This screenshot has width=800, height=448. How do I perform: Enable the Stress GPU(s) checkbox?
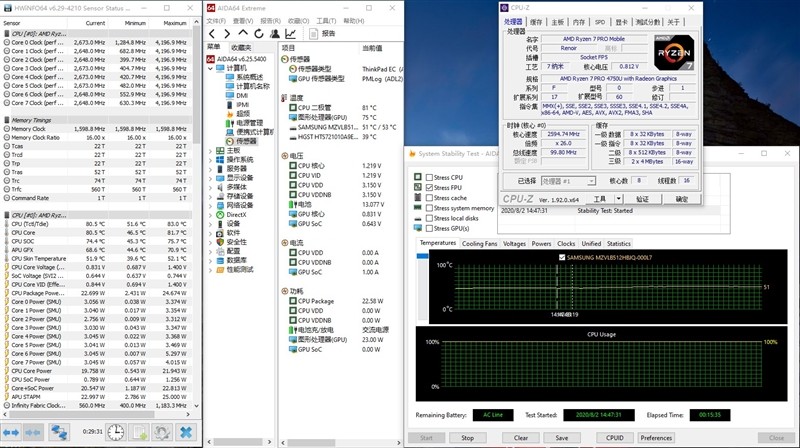click(429, 228)
